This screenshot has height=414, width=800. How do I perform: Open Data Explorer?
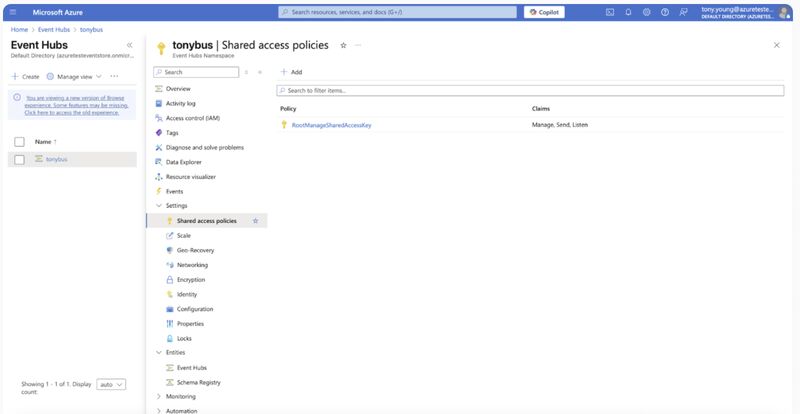tap(184, 162)
